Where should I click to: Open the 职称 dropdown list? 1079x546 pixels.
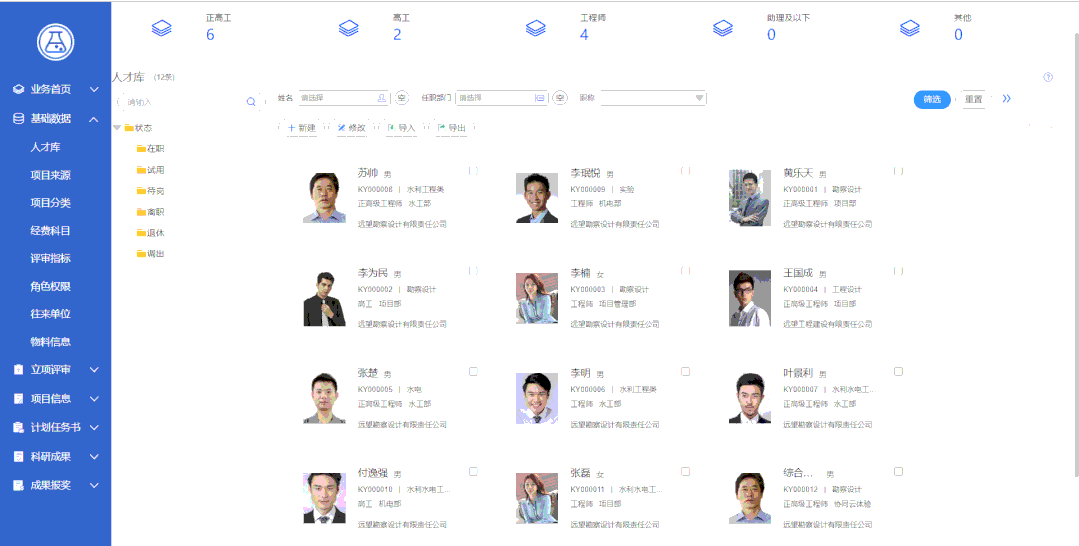[x=653, y=98]
